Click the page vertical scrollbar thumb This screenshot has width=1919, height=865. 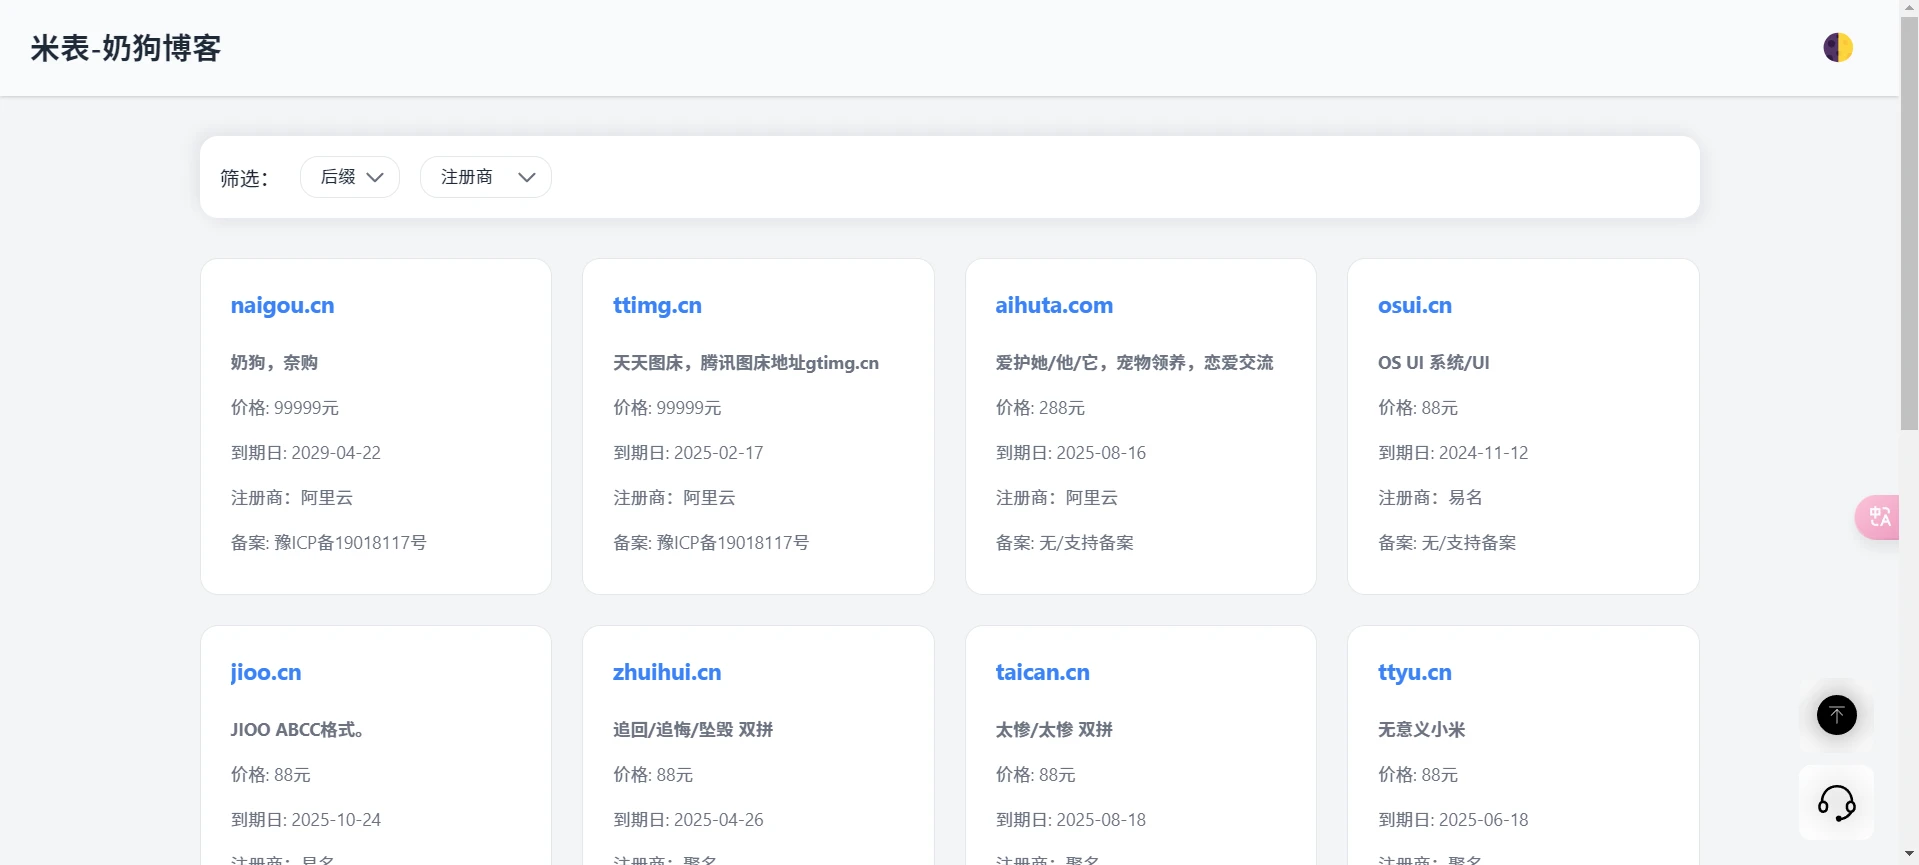click(x=1909, y=220)
